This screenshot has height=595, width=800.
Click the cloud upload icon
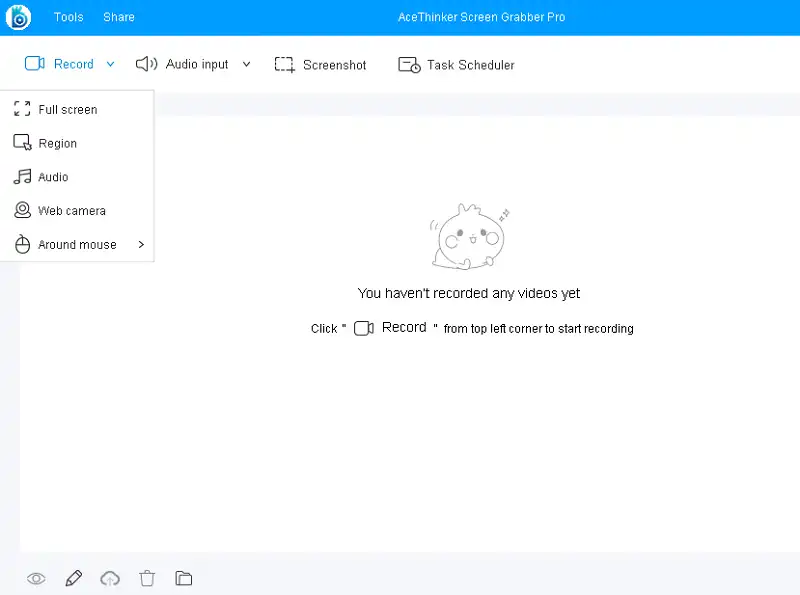110,578
